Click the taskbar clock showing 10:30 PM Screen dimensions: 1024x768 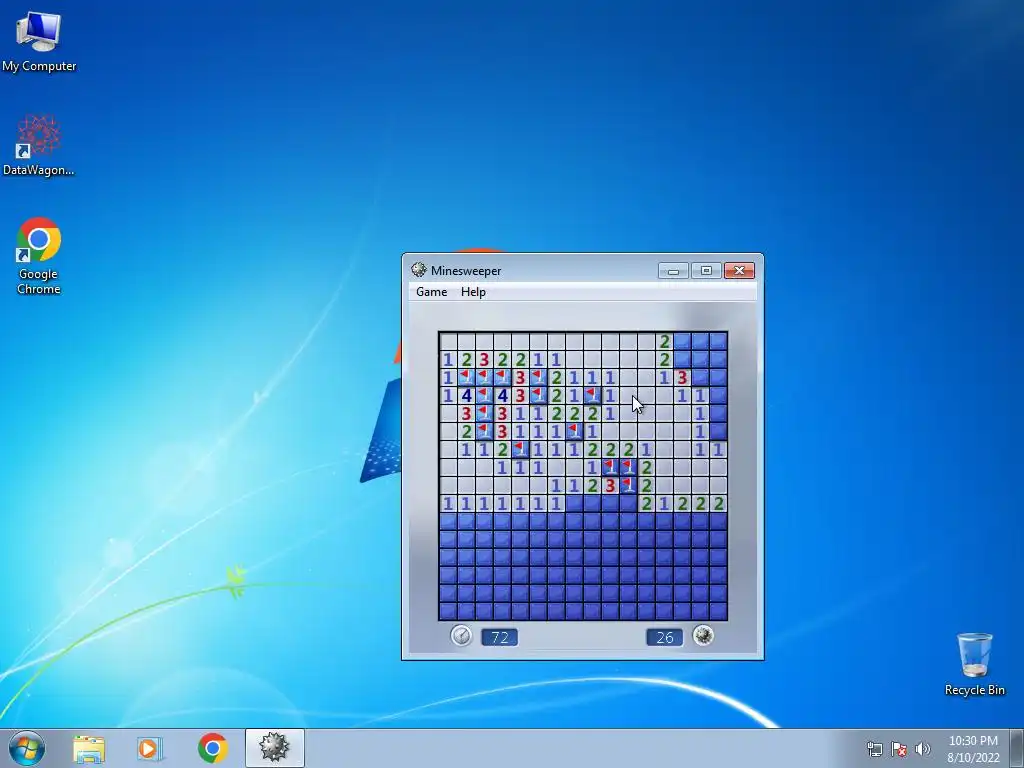tap(973, 749)
